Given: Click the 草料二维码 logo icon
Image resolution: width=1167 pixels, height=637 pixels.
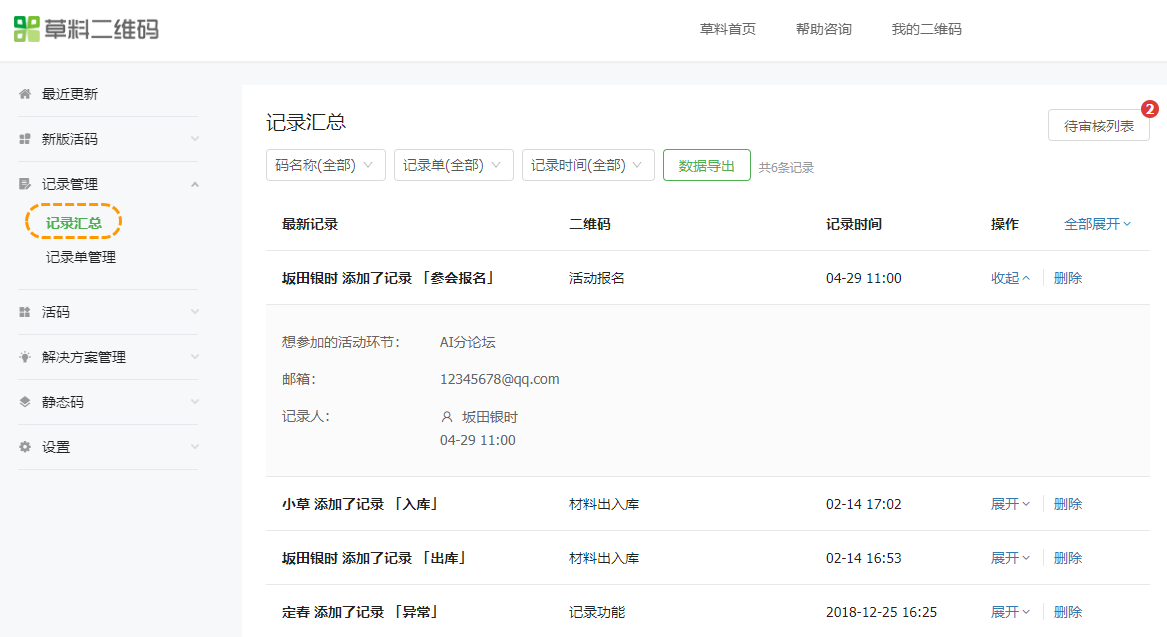Looking at the screenshot, I should click(x=27, y=29).
